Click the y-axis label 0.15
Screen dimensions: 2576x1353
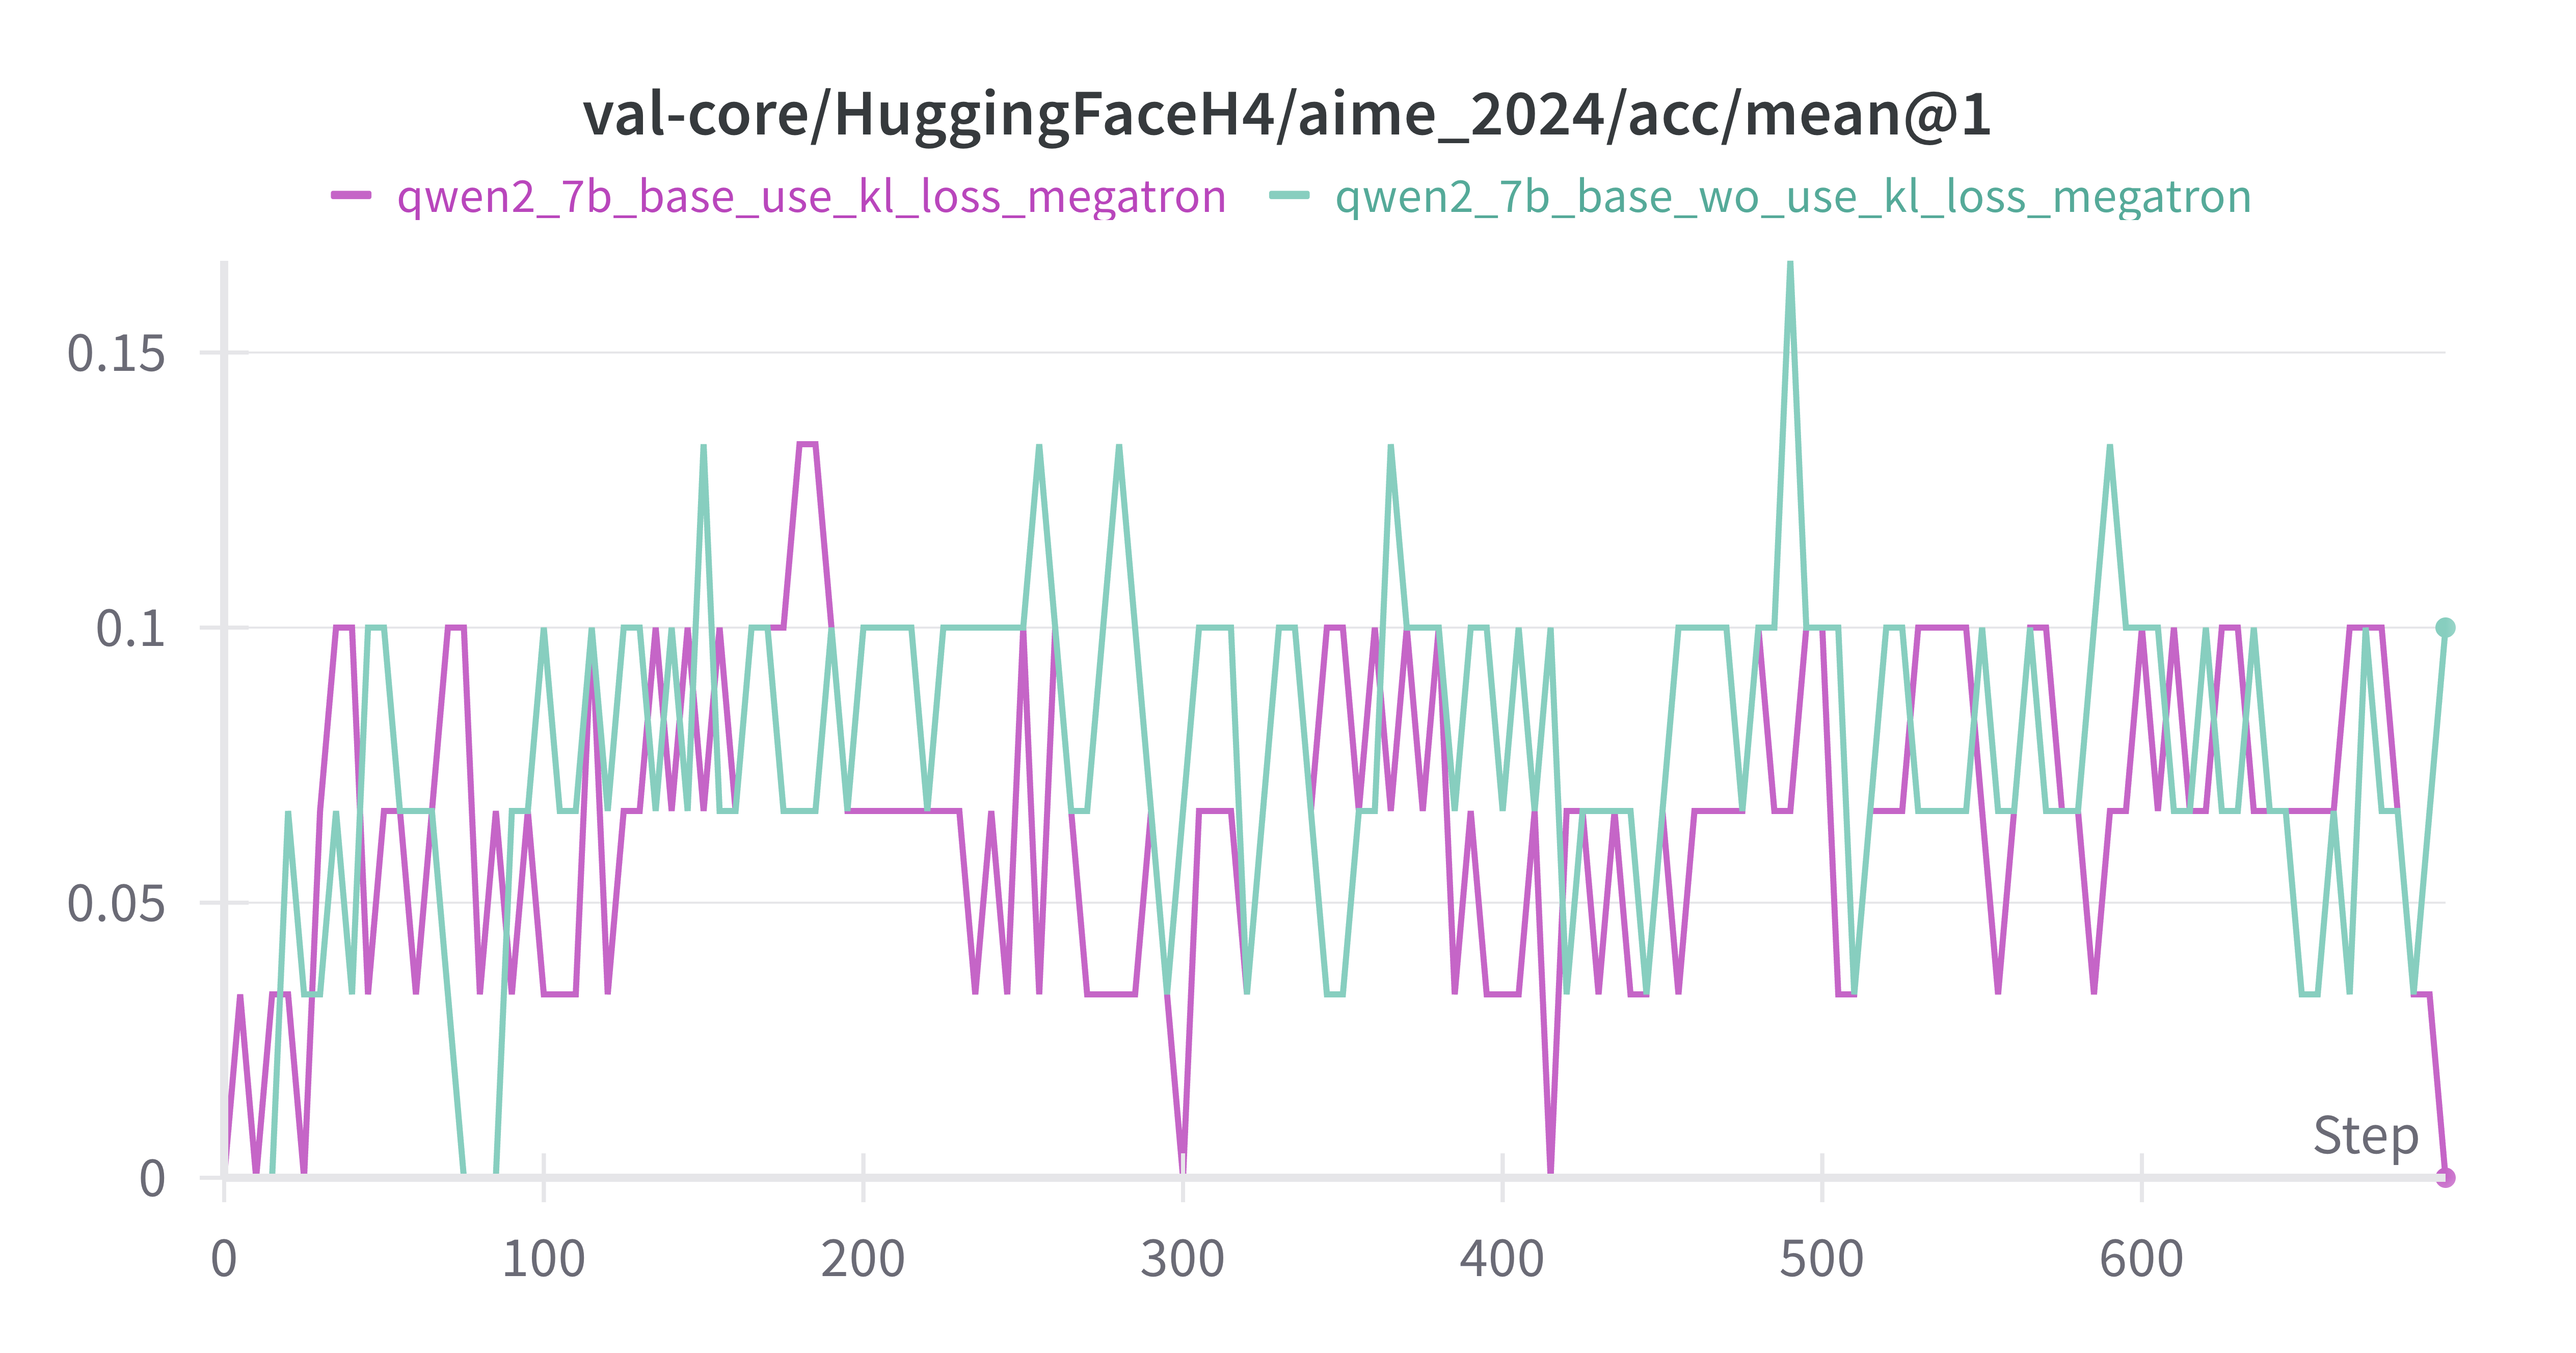point(116,353)
